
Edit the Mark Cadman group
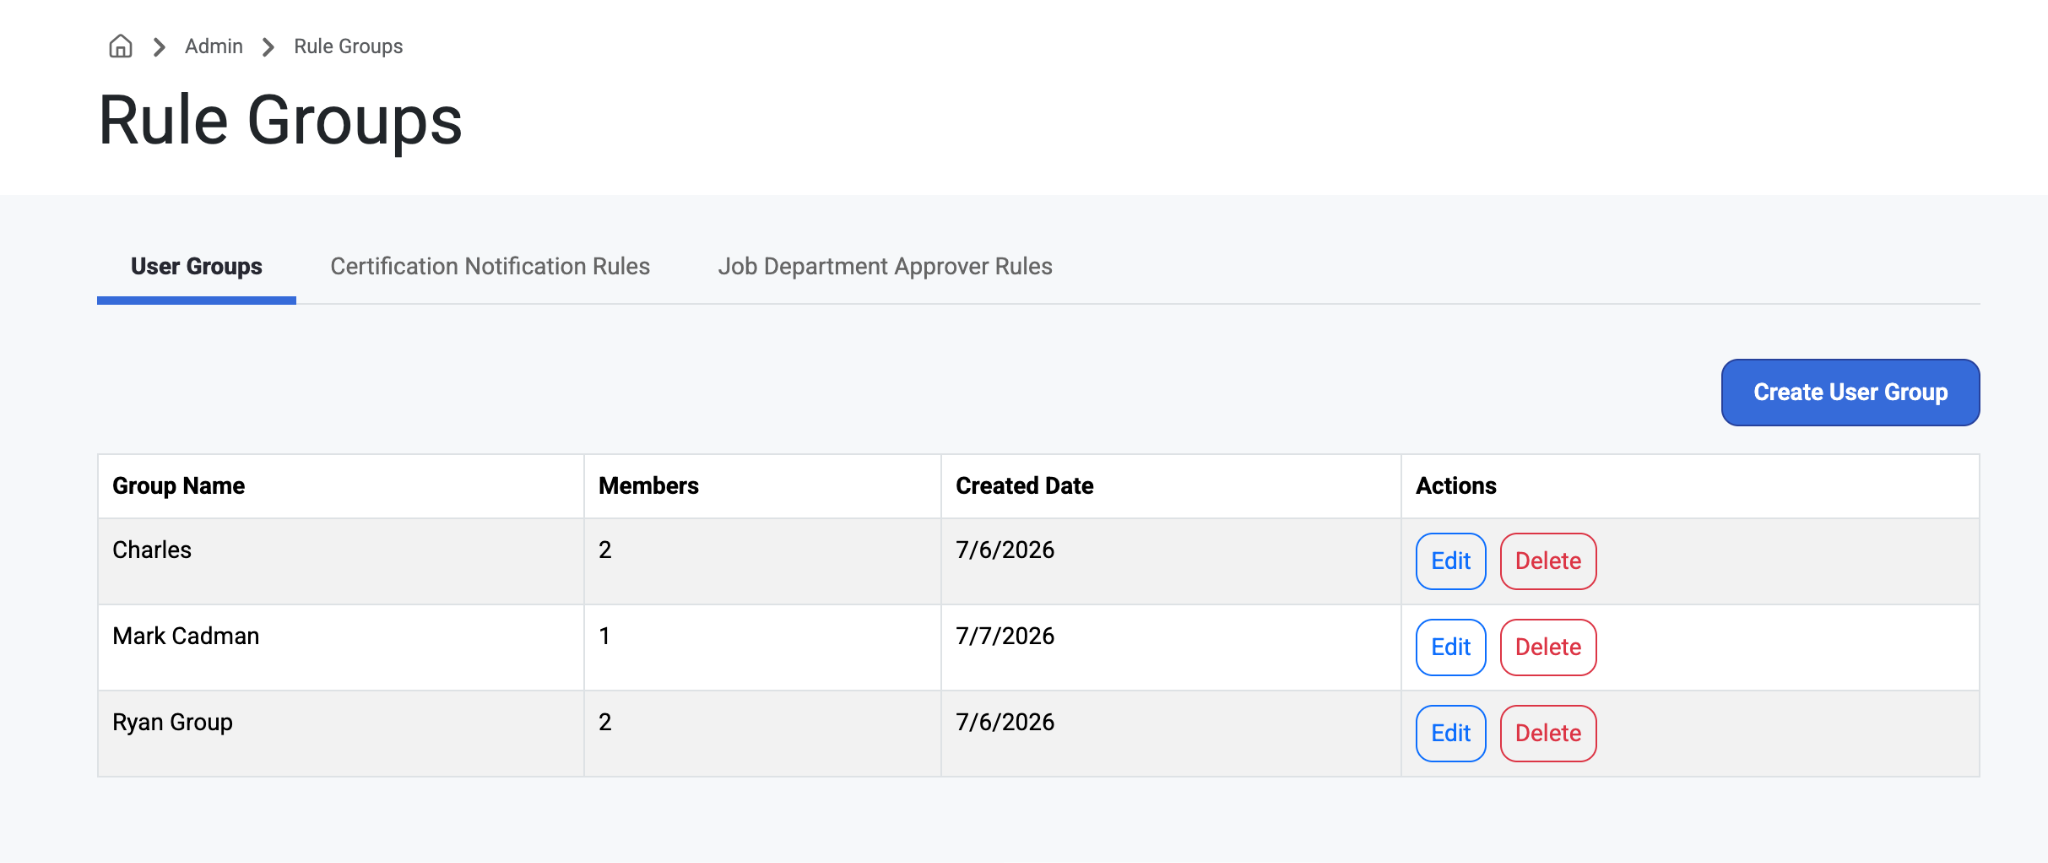coord(1451,647)
